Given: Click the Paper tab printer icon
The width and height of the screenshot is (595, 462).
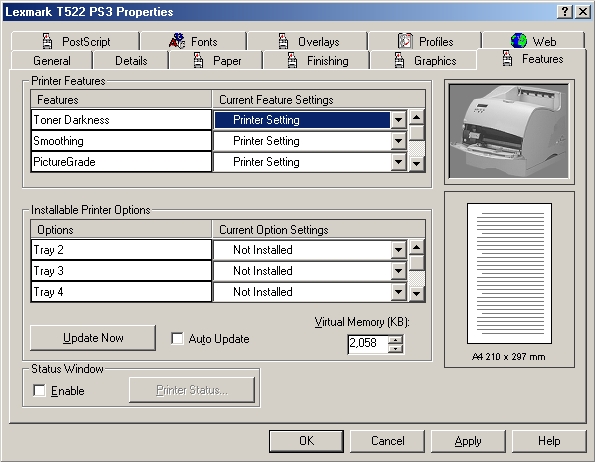Looking at the screenshot, I should click(198, 60).
